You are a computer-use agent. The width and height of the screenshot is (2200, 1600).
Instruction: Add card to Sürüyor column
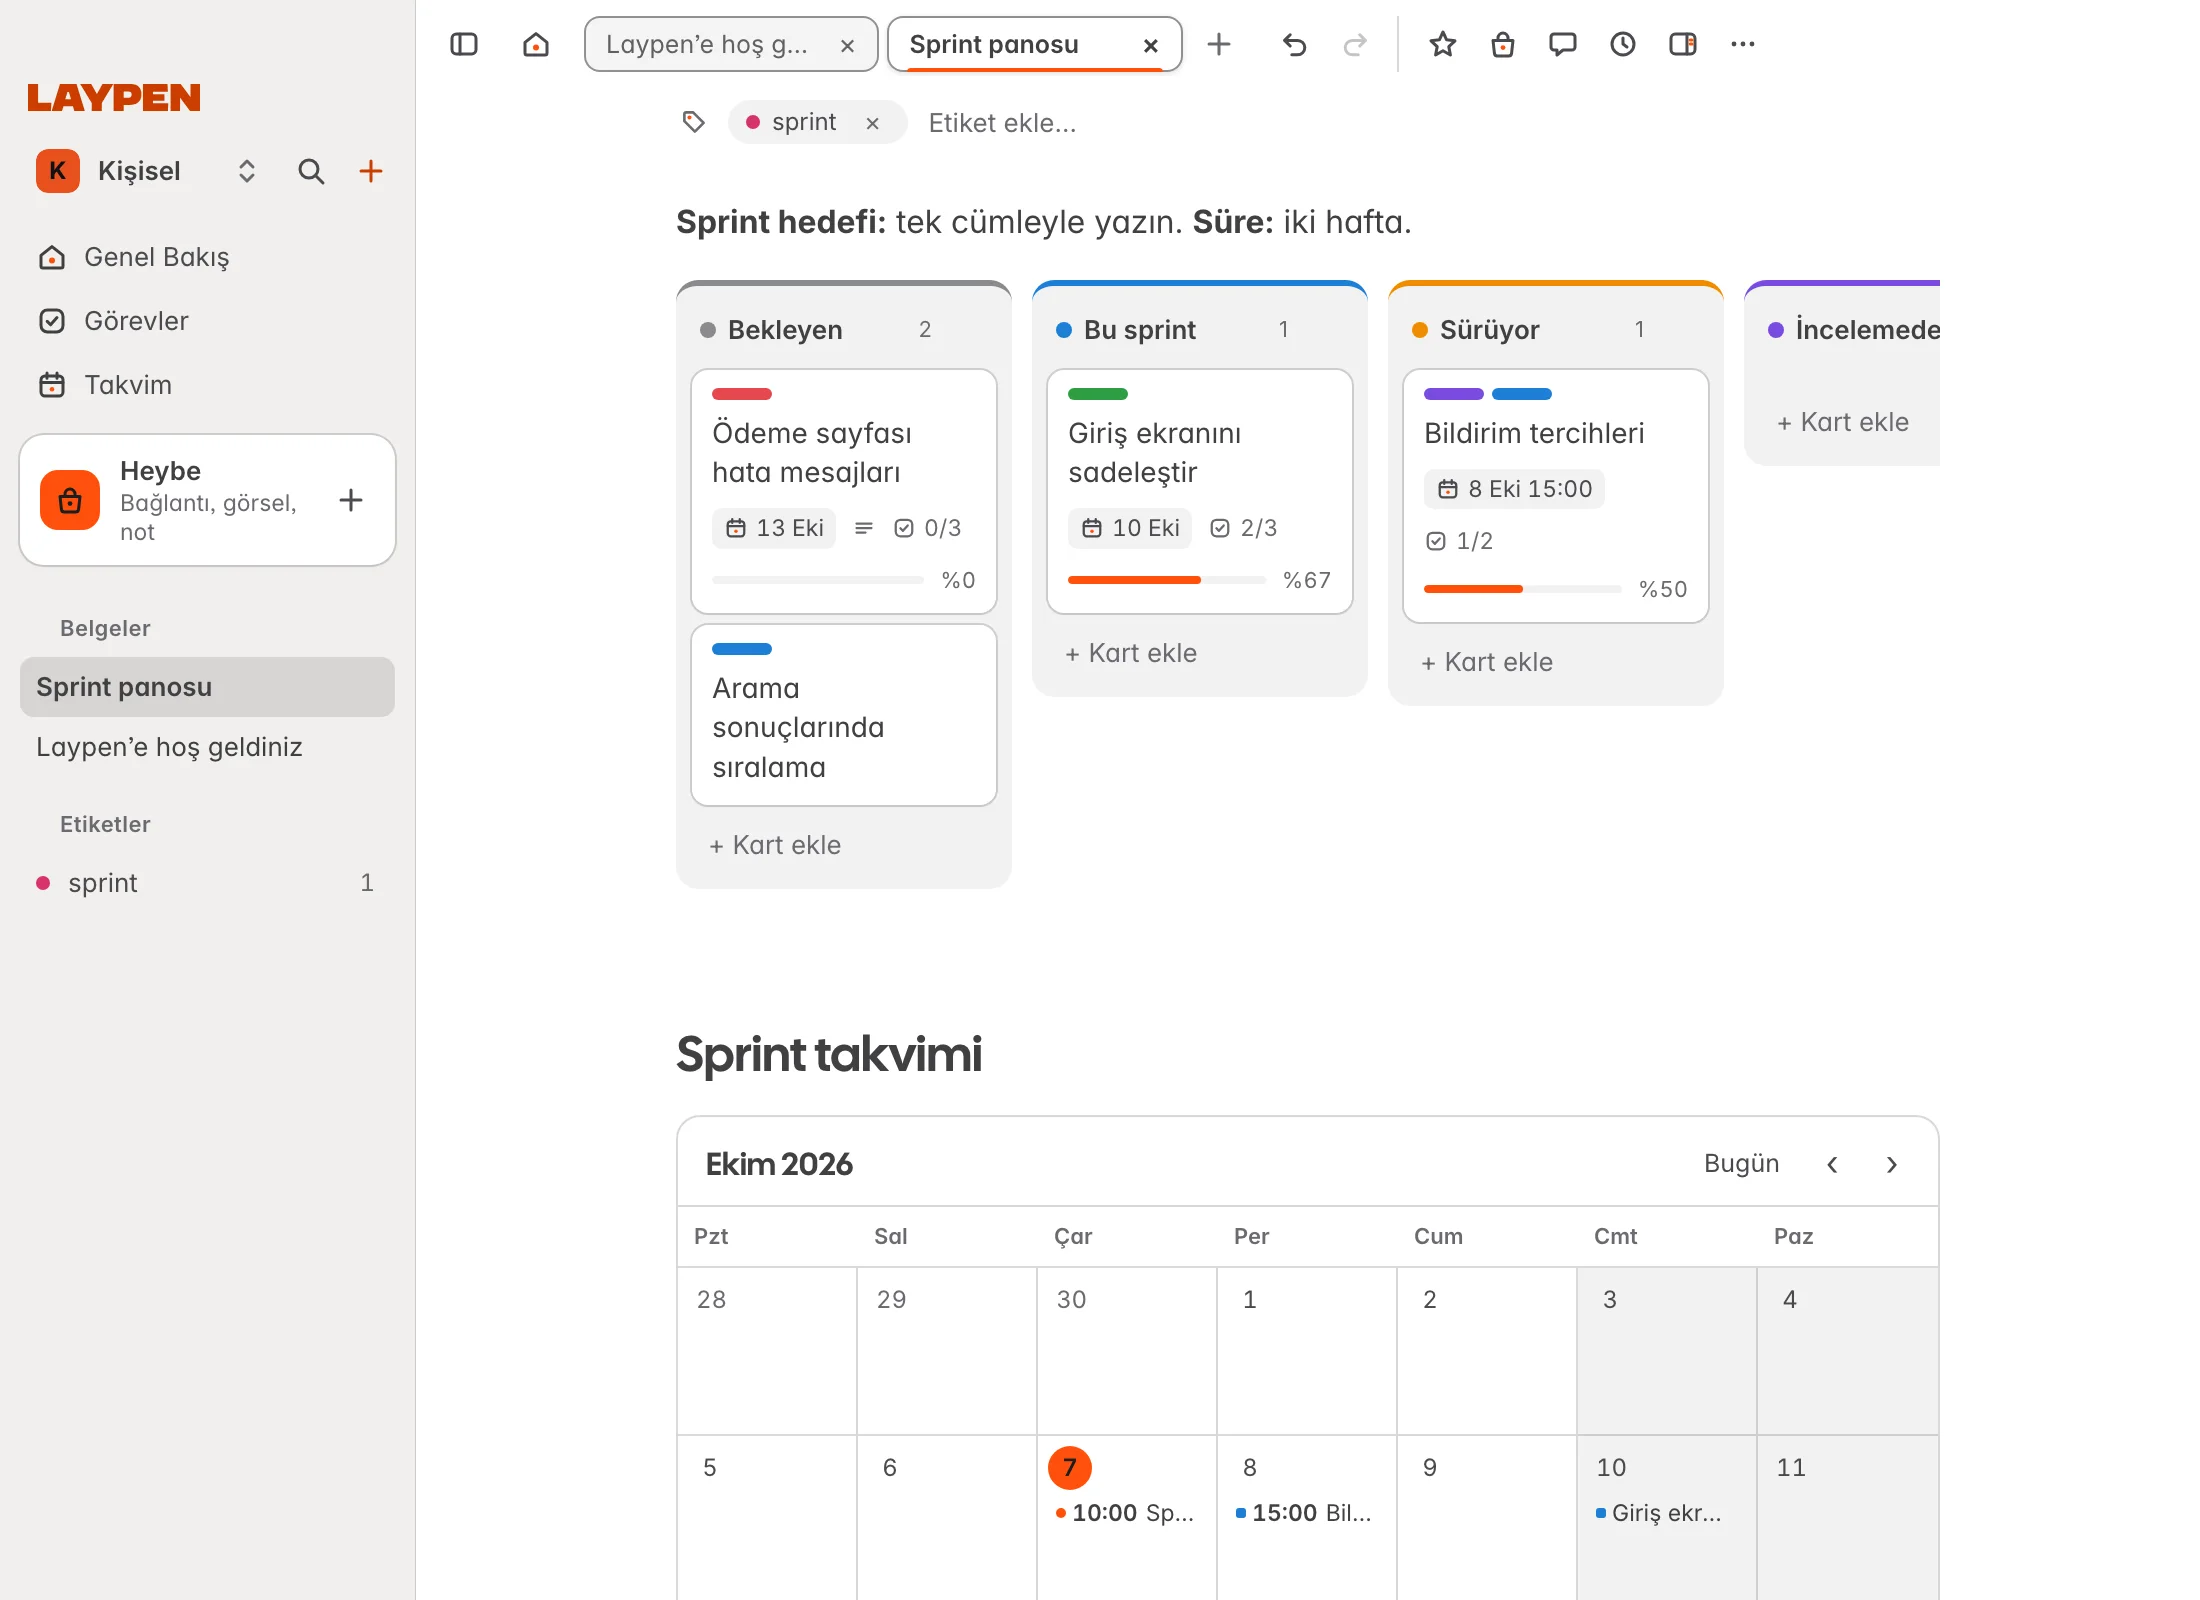pos(1487,662)
